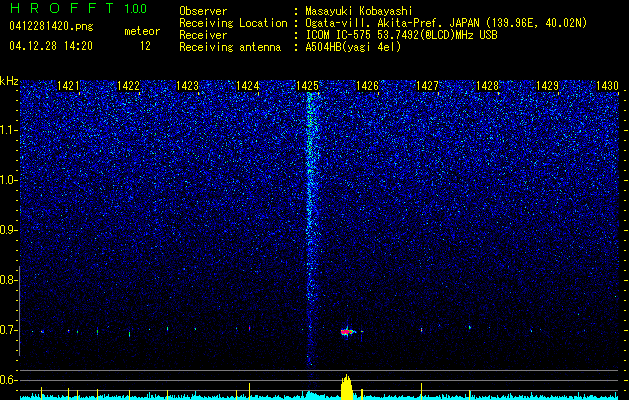
Task: Click the 1.0 frequency axis label
Action: point(8,180)
